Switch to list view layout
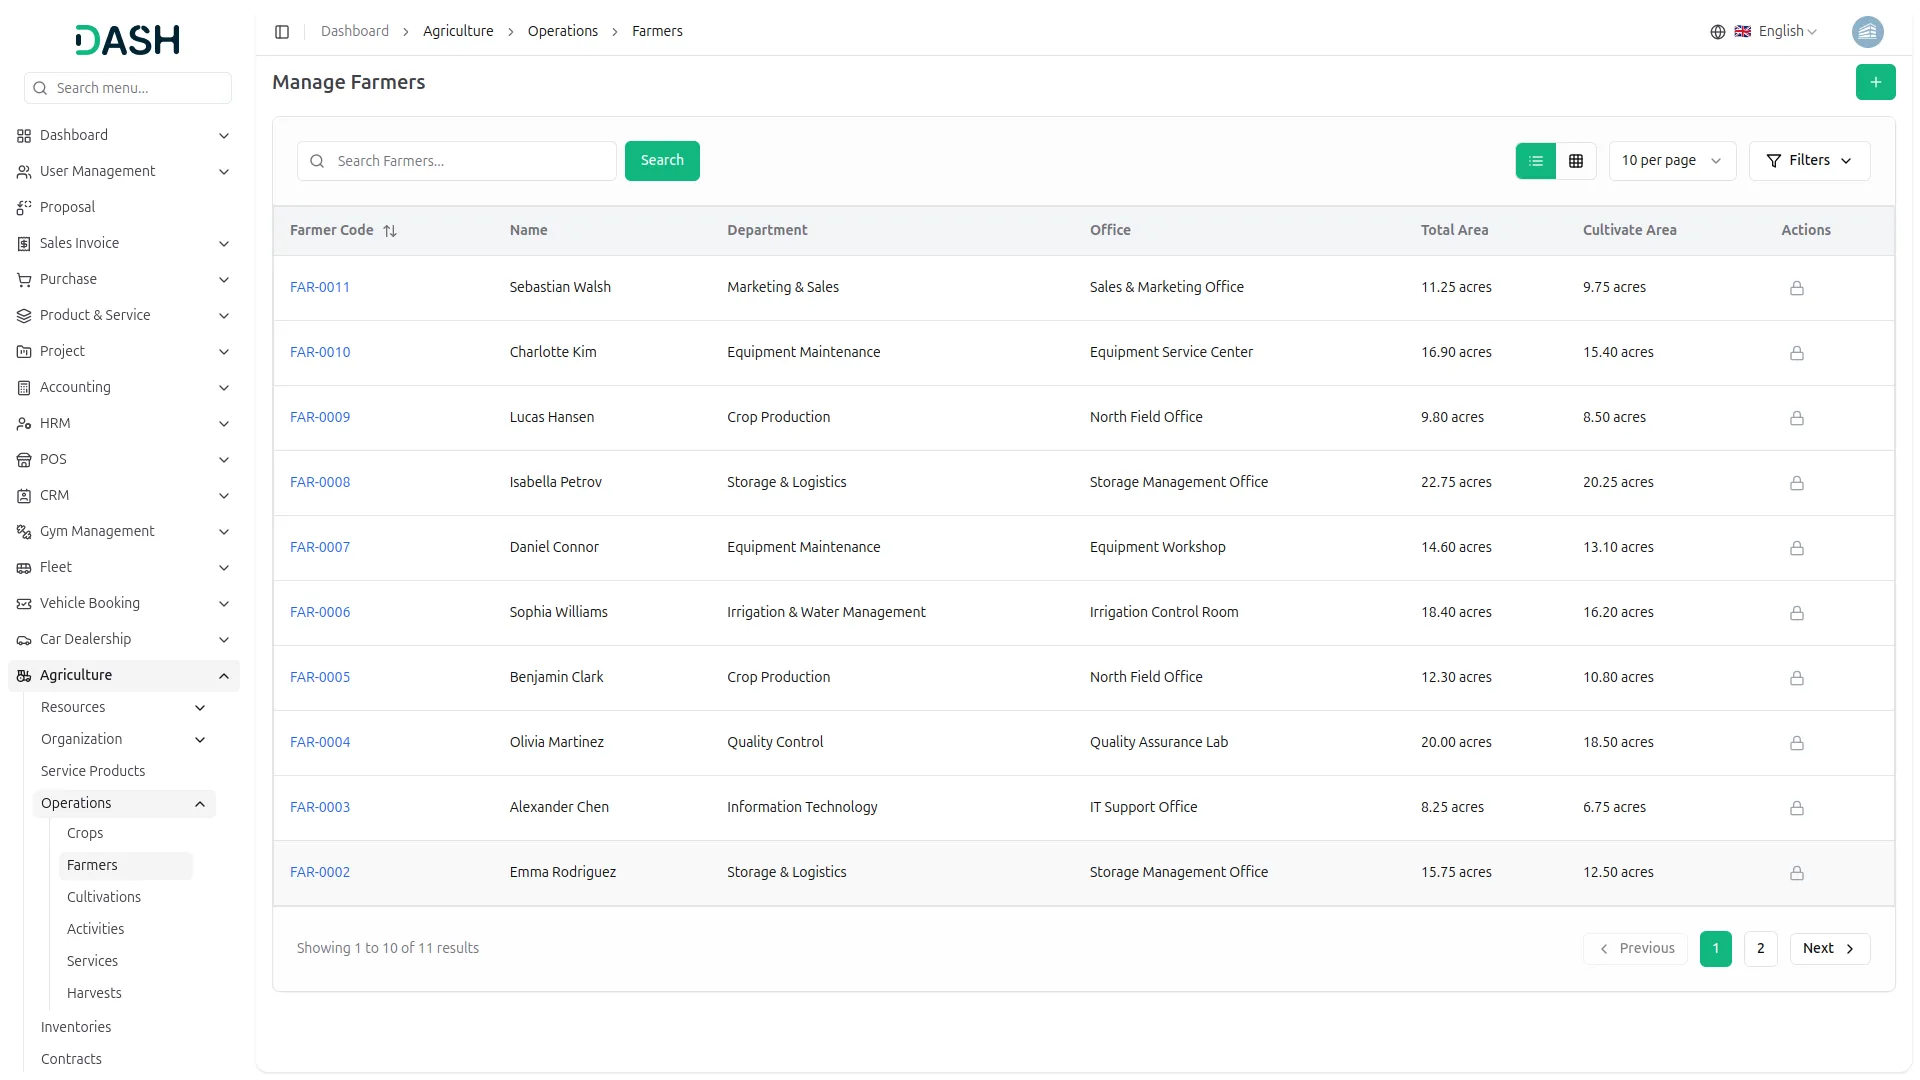The height and width of the screenshot is (1080, 1920). point(1535,161)
